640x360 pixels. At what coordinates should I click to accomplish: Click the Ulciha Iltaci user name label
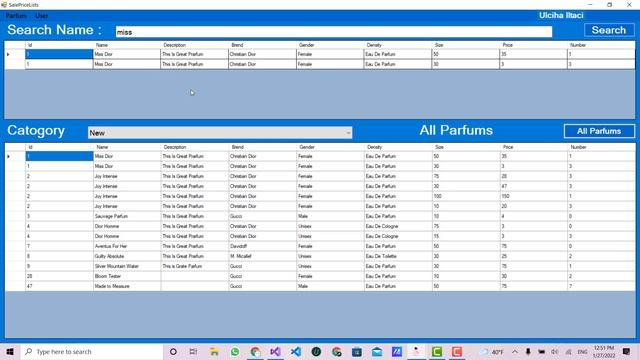tap(561, 16)
